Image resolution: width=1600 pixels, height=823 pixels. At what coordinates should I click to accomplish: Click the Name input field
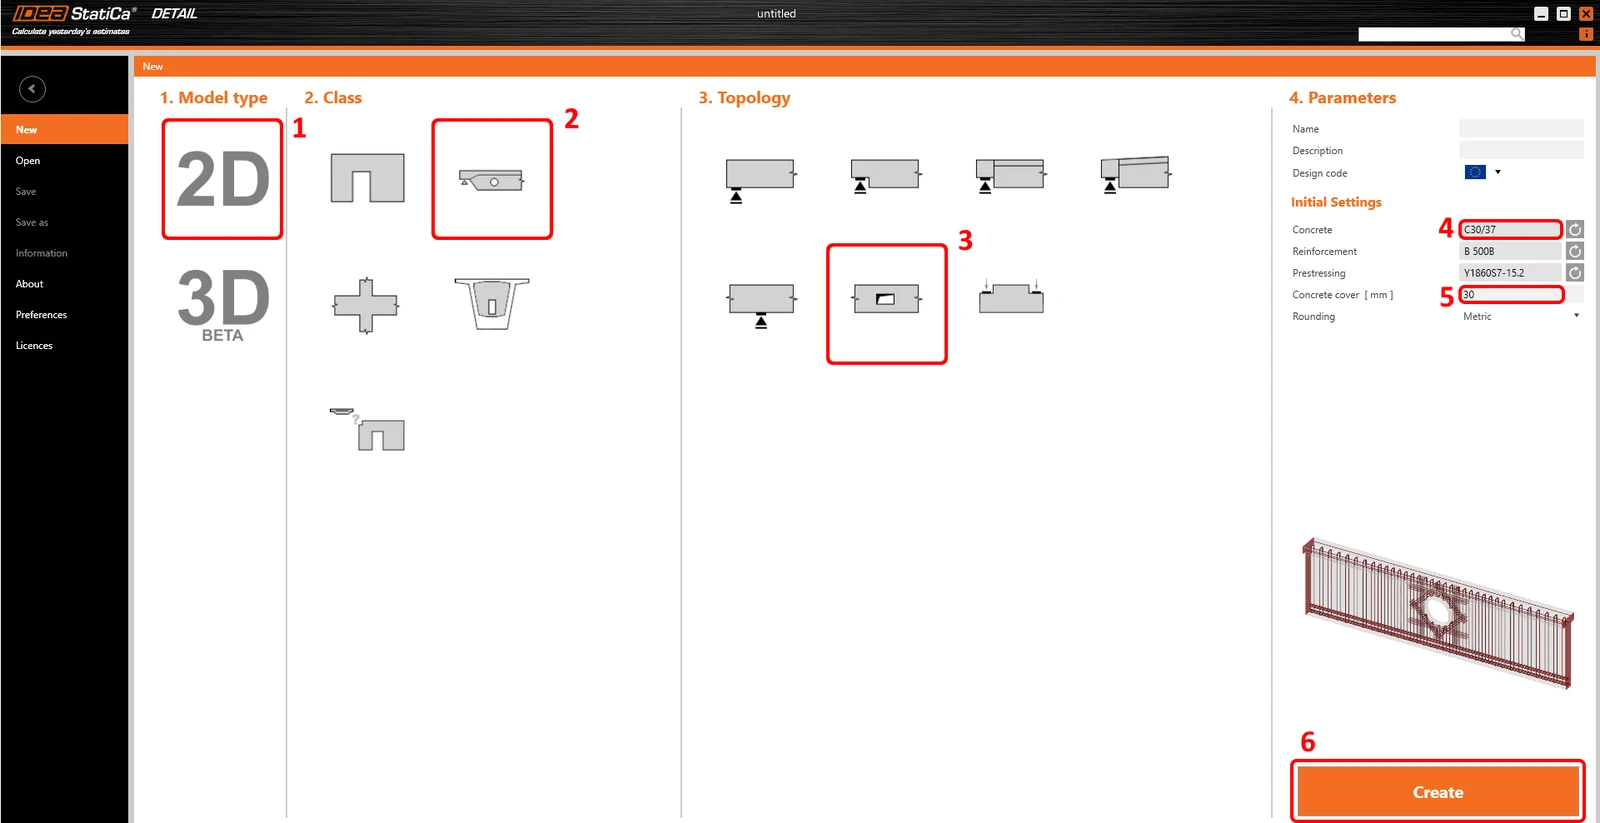[1521, 128]
